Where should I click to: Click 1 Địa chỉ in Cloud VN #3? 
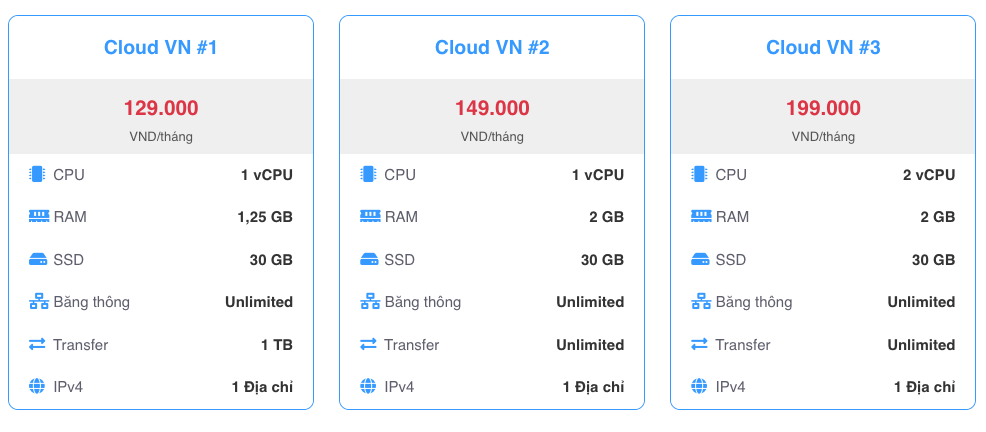925,387
